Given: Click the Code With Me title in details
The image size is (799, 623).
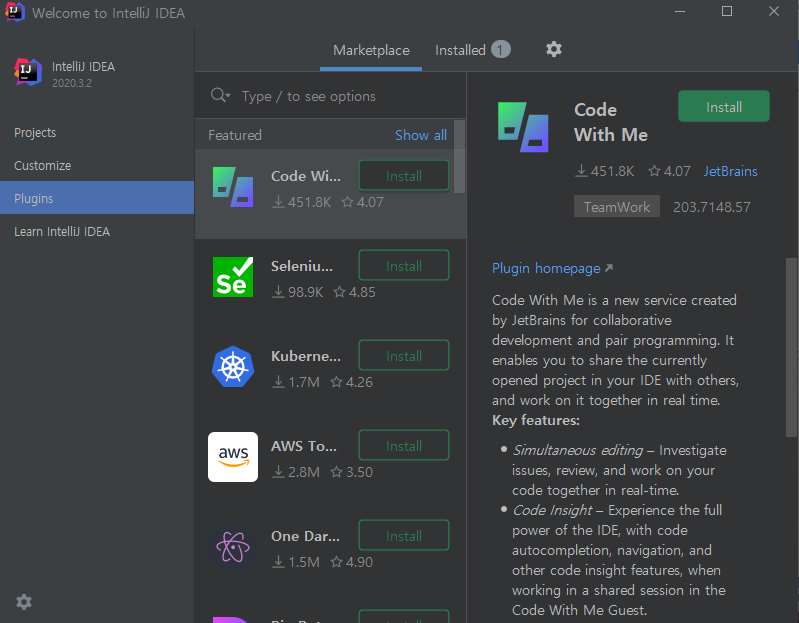Looking at the screenshot, I should click(x=610, y=122).
